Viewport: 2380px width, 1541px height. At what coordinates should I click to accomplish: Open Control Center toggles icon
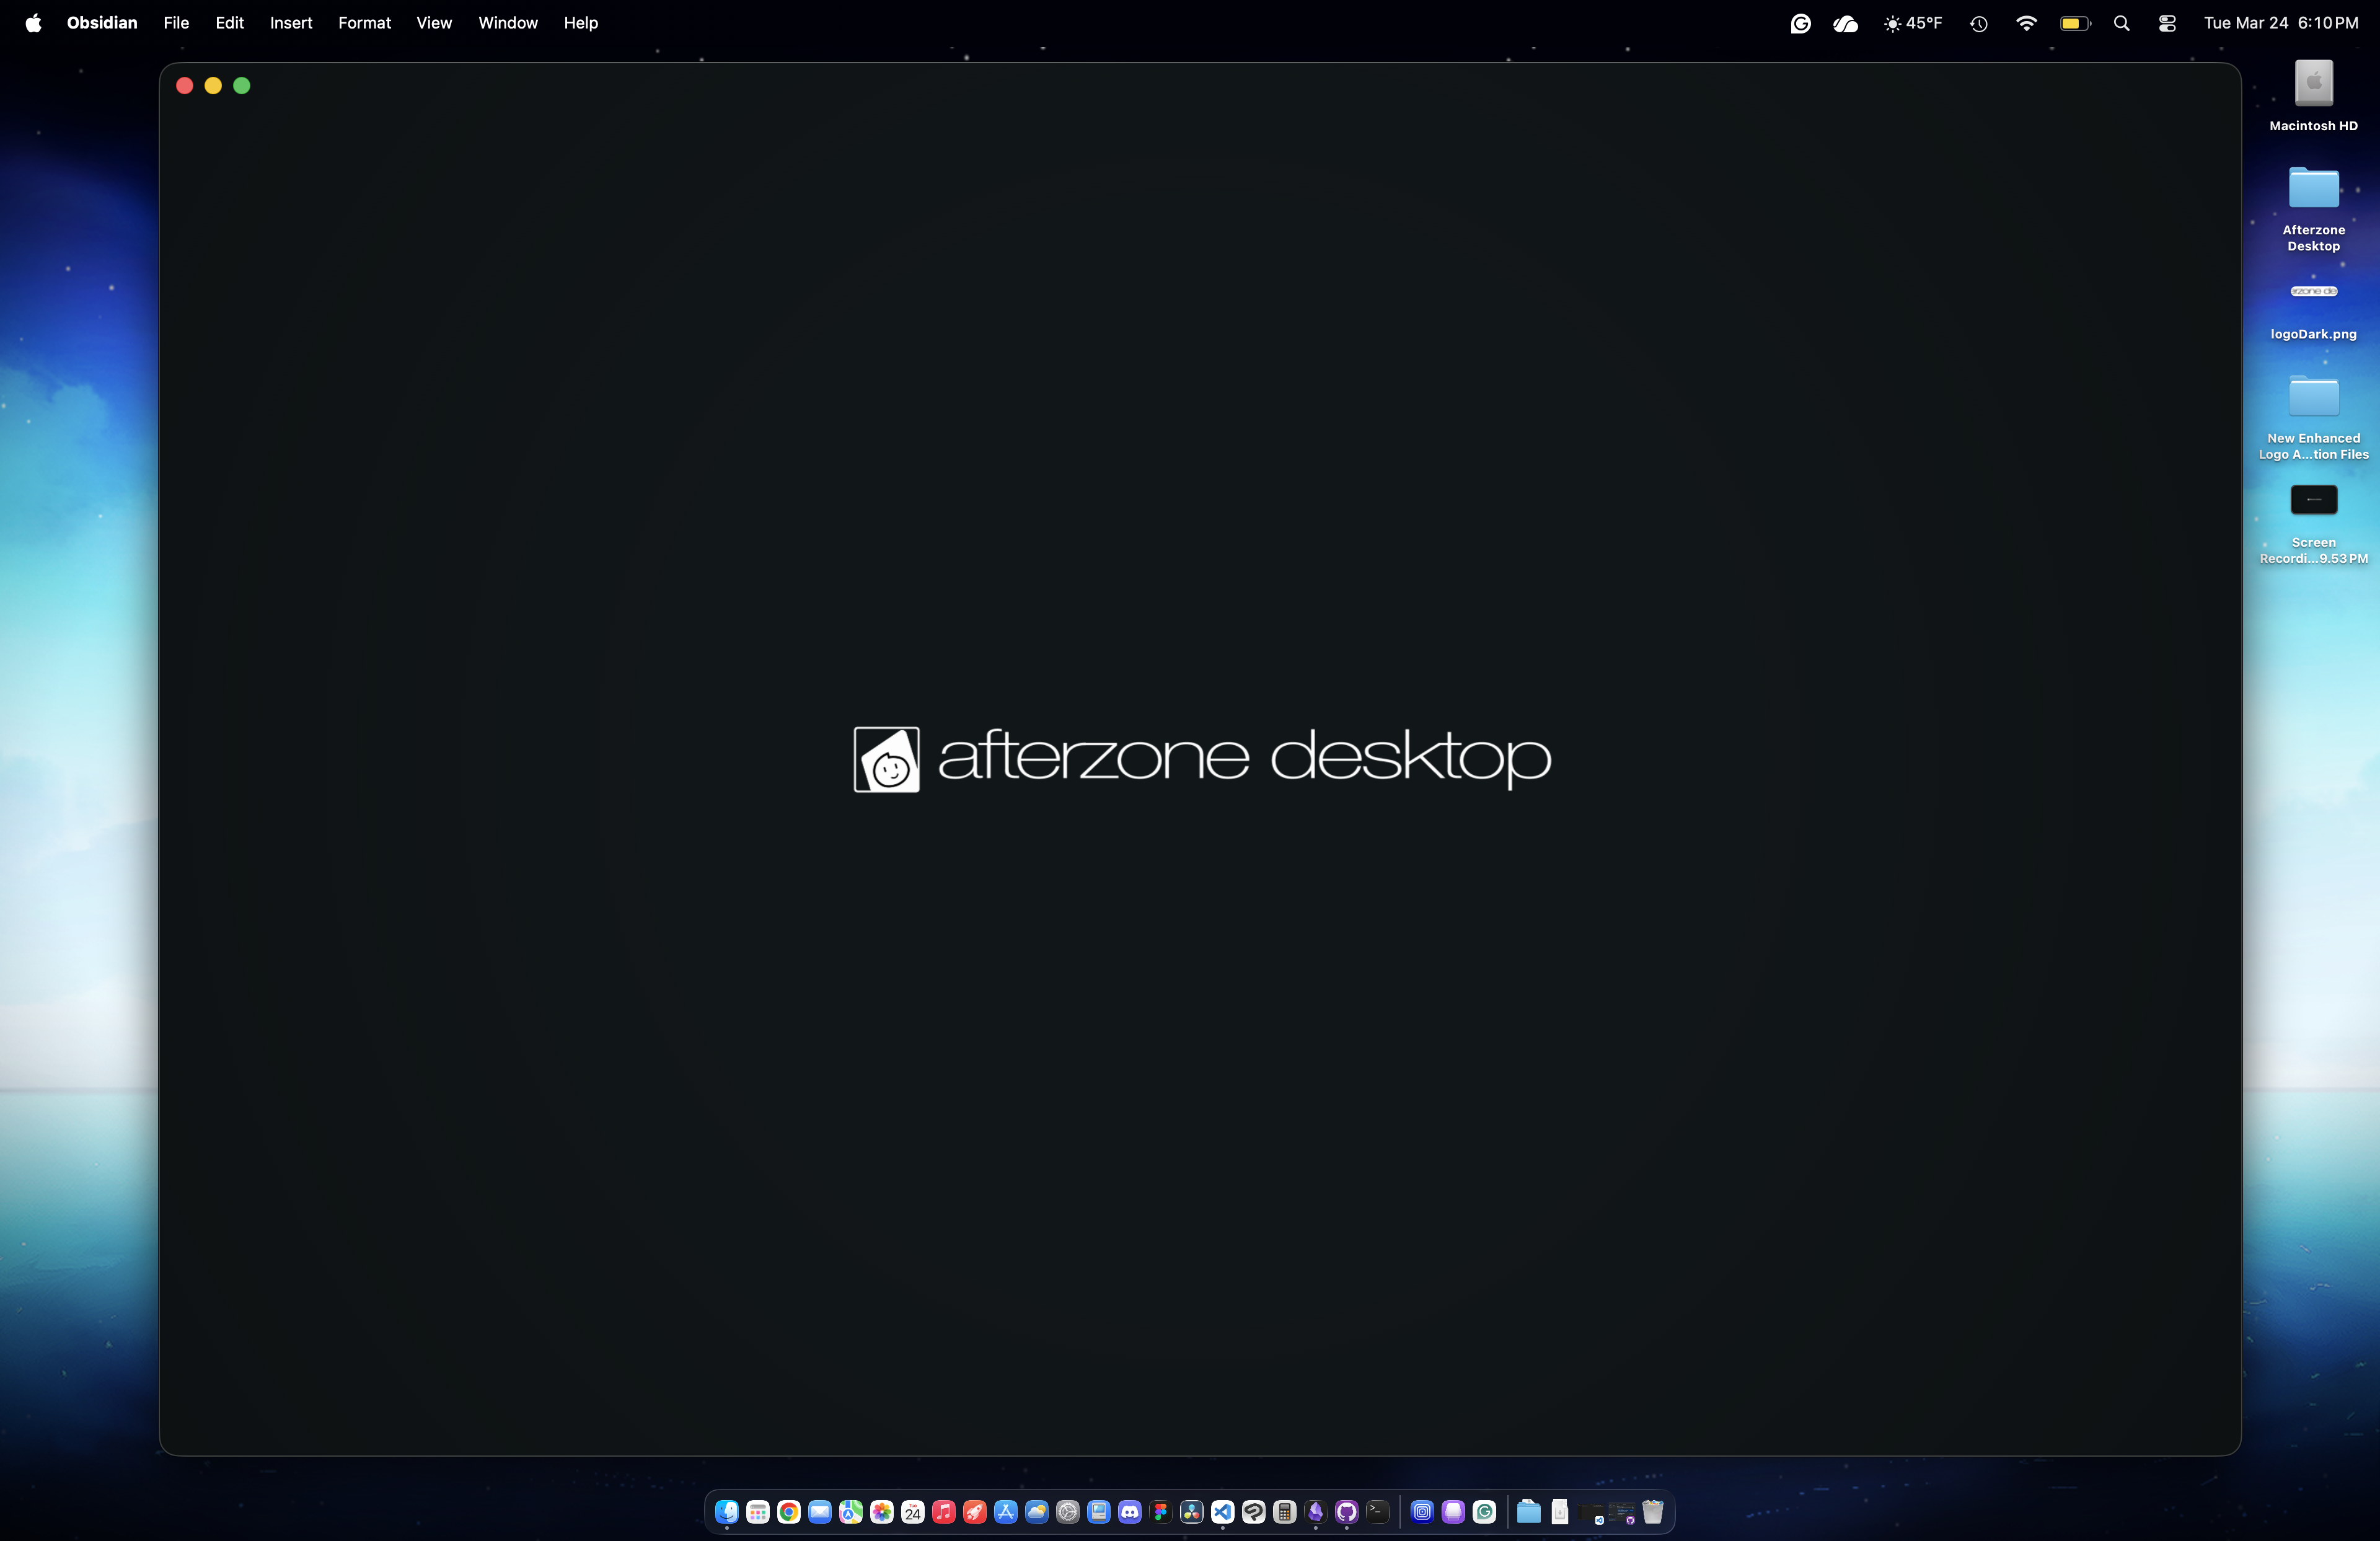pyautogui.click(x=2167, y=23)
